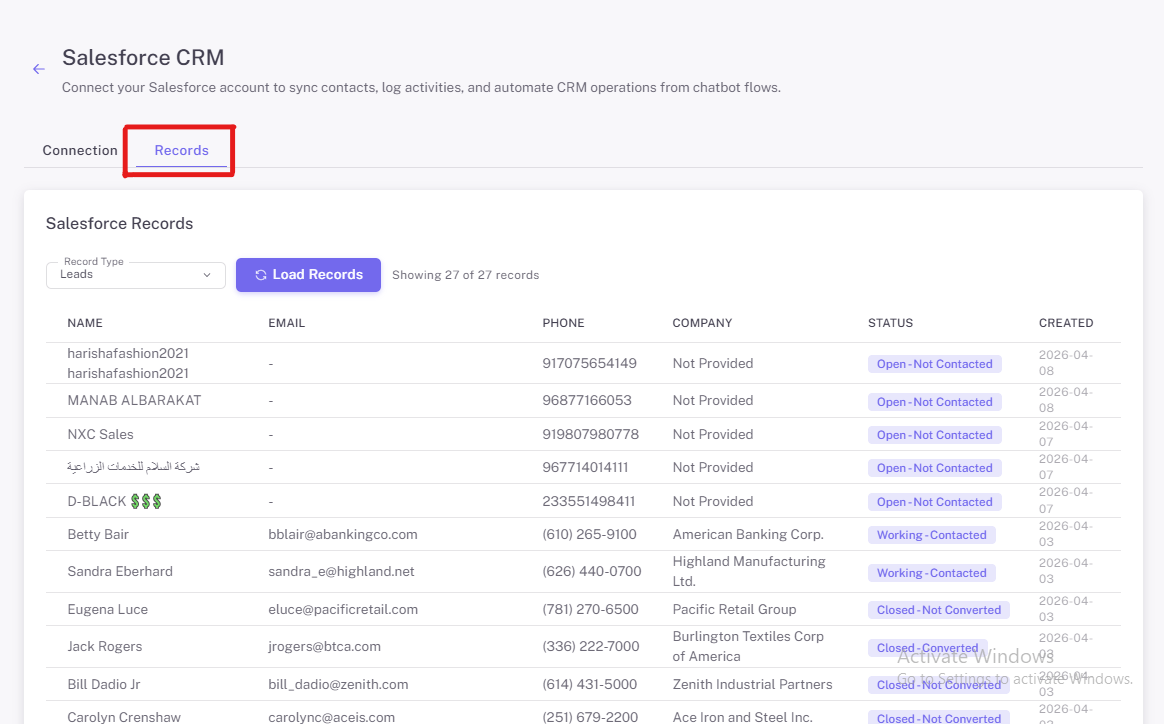This screenshot has height=724, width=1164.
Task: Click email bill_dadio@zenith.com
Action: [339, 685]
